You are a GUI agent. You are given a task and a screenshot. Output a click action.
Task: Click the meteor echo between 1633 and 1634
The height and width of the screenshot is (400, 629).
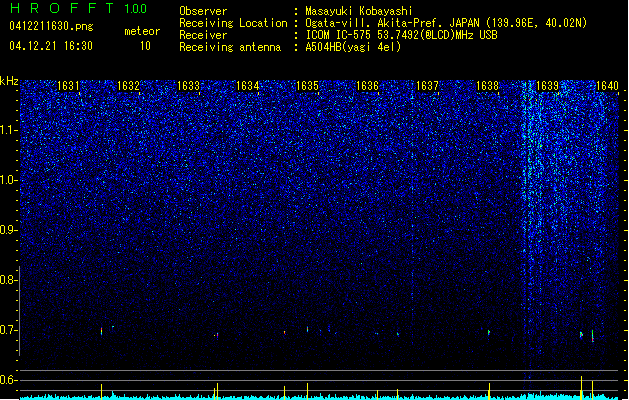(x=217, y=335)
